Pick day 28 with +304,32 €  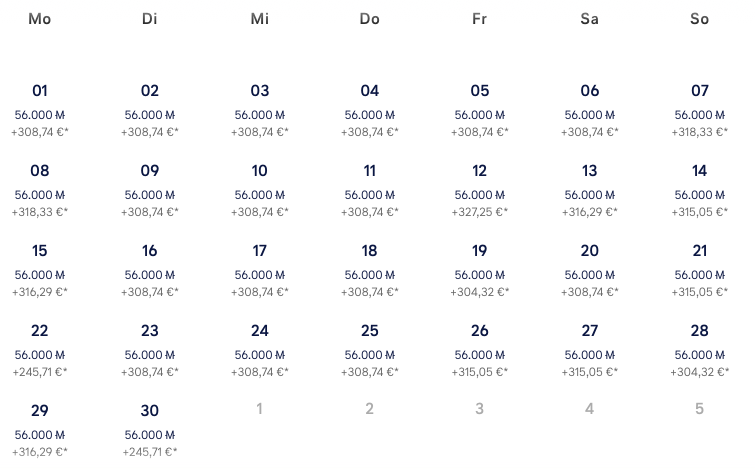pyautogui.click(x=699, y=350)
